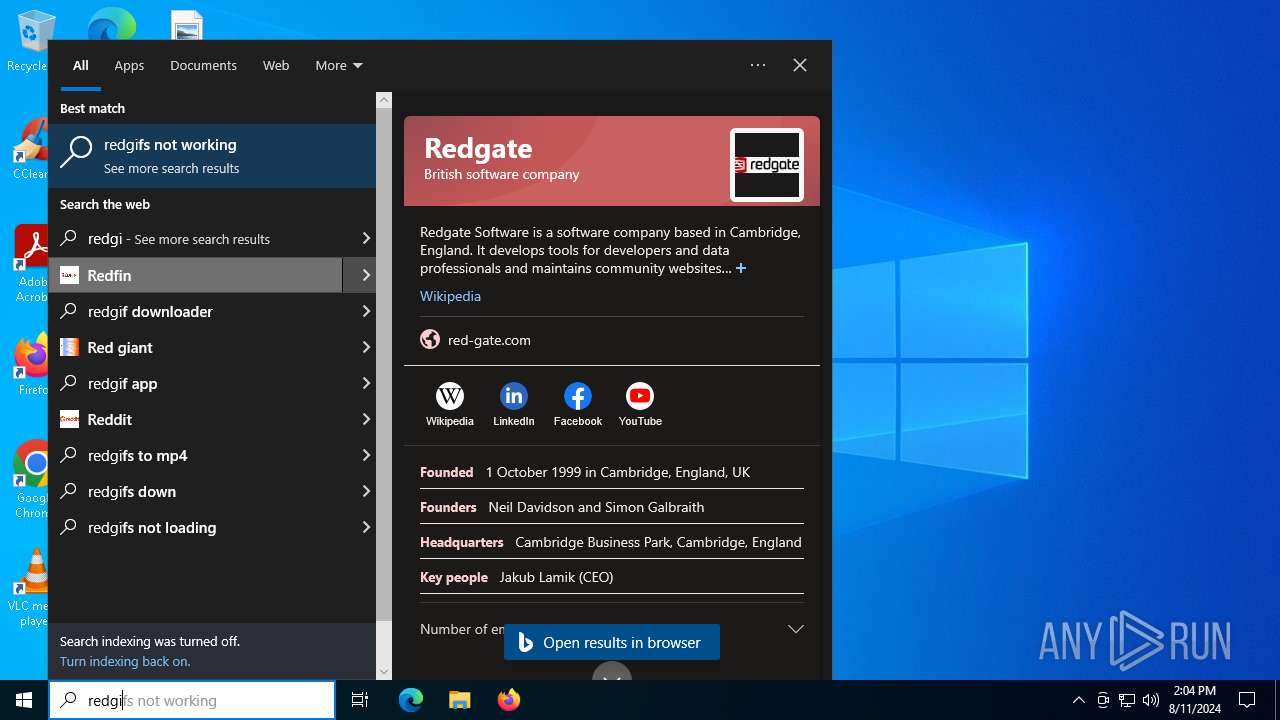
Task: Open File Explorer from the taskbar
Action: 460,700
